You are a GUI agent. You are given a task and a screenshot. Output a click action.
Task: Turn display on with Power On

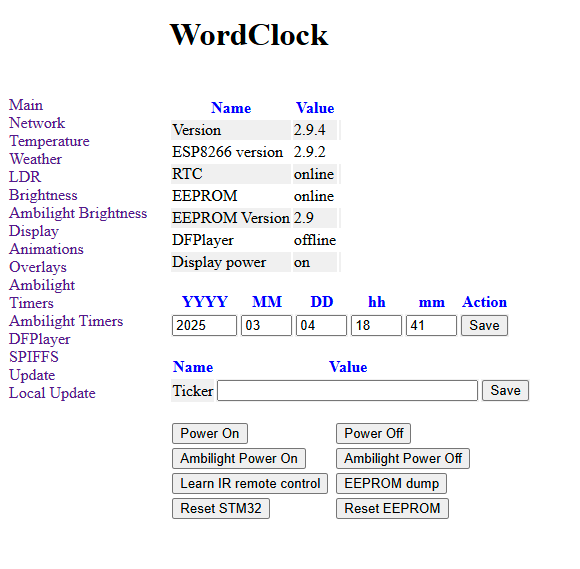coord(210,434)
